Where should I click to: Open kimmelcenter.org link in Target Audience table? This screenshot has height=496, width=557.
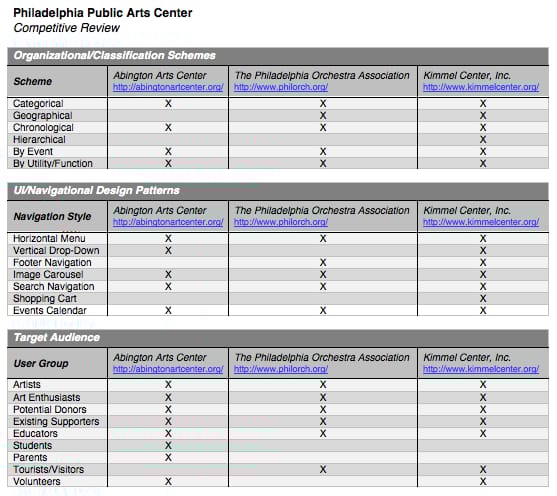click(x=481, y=369)
